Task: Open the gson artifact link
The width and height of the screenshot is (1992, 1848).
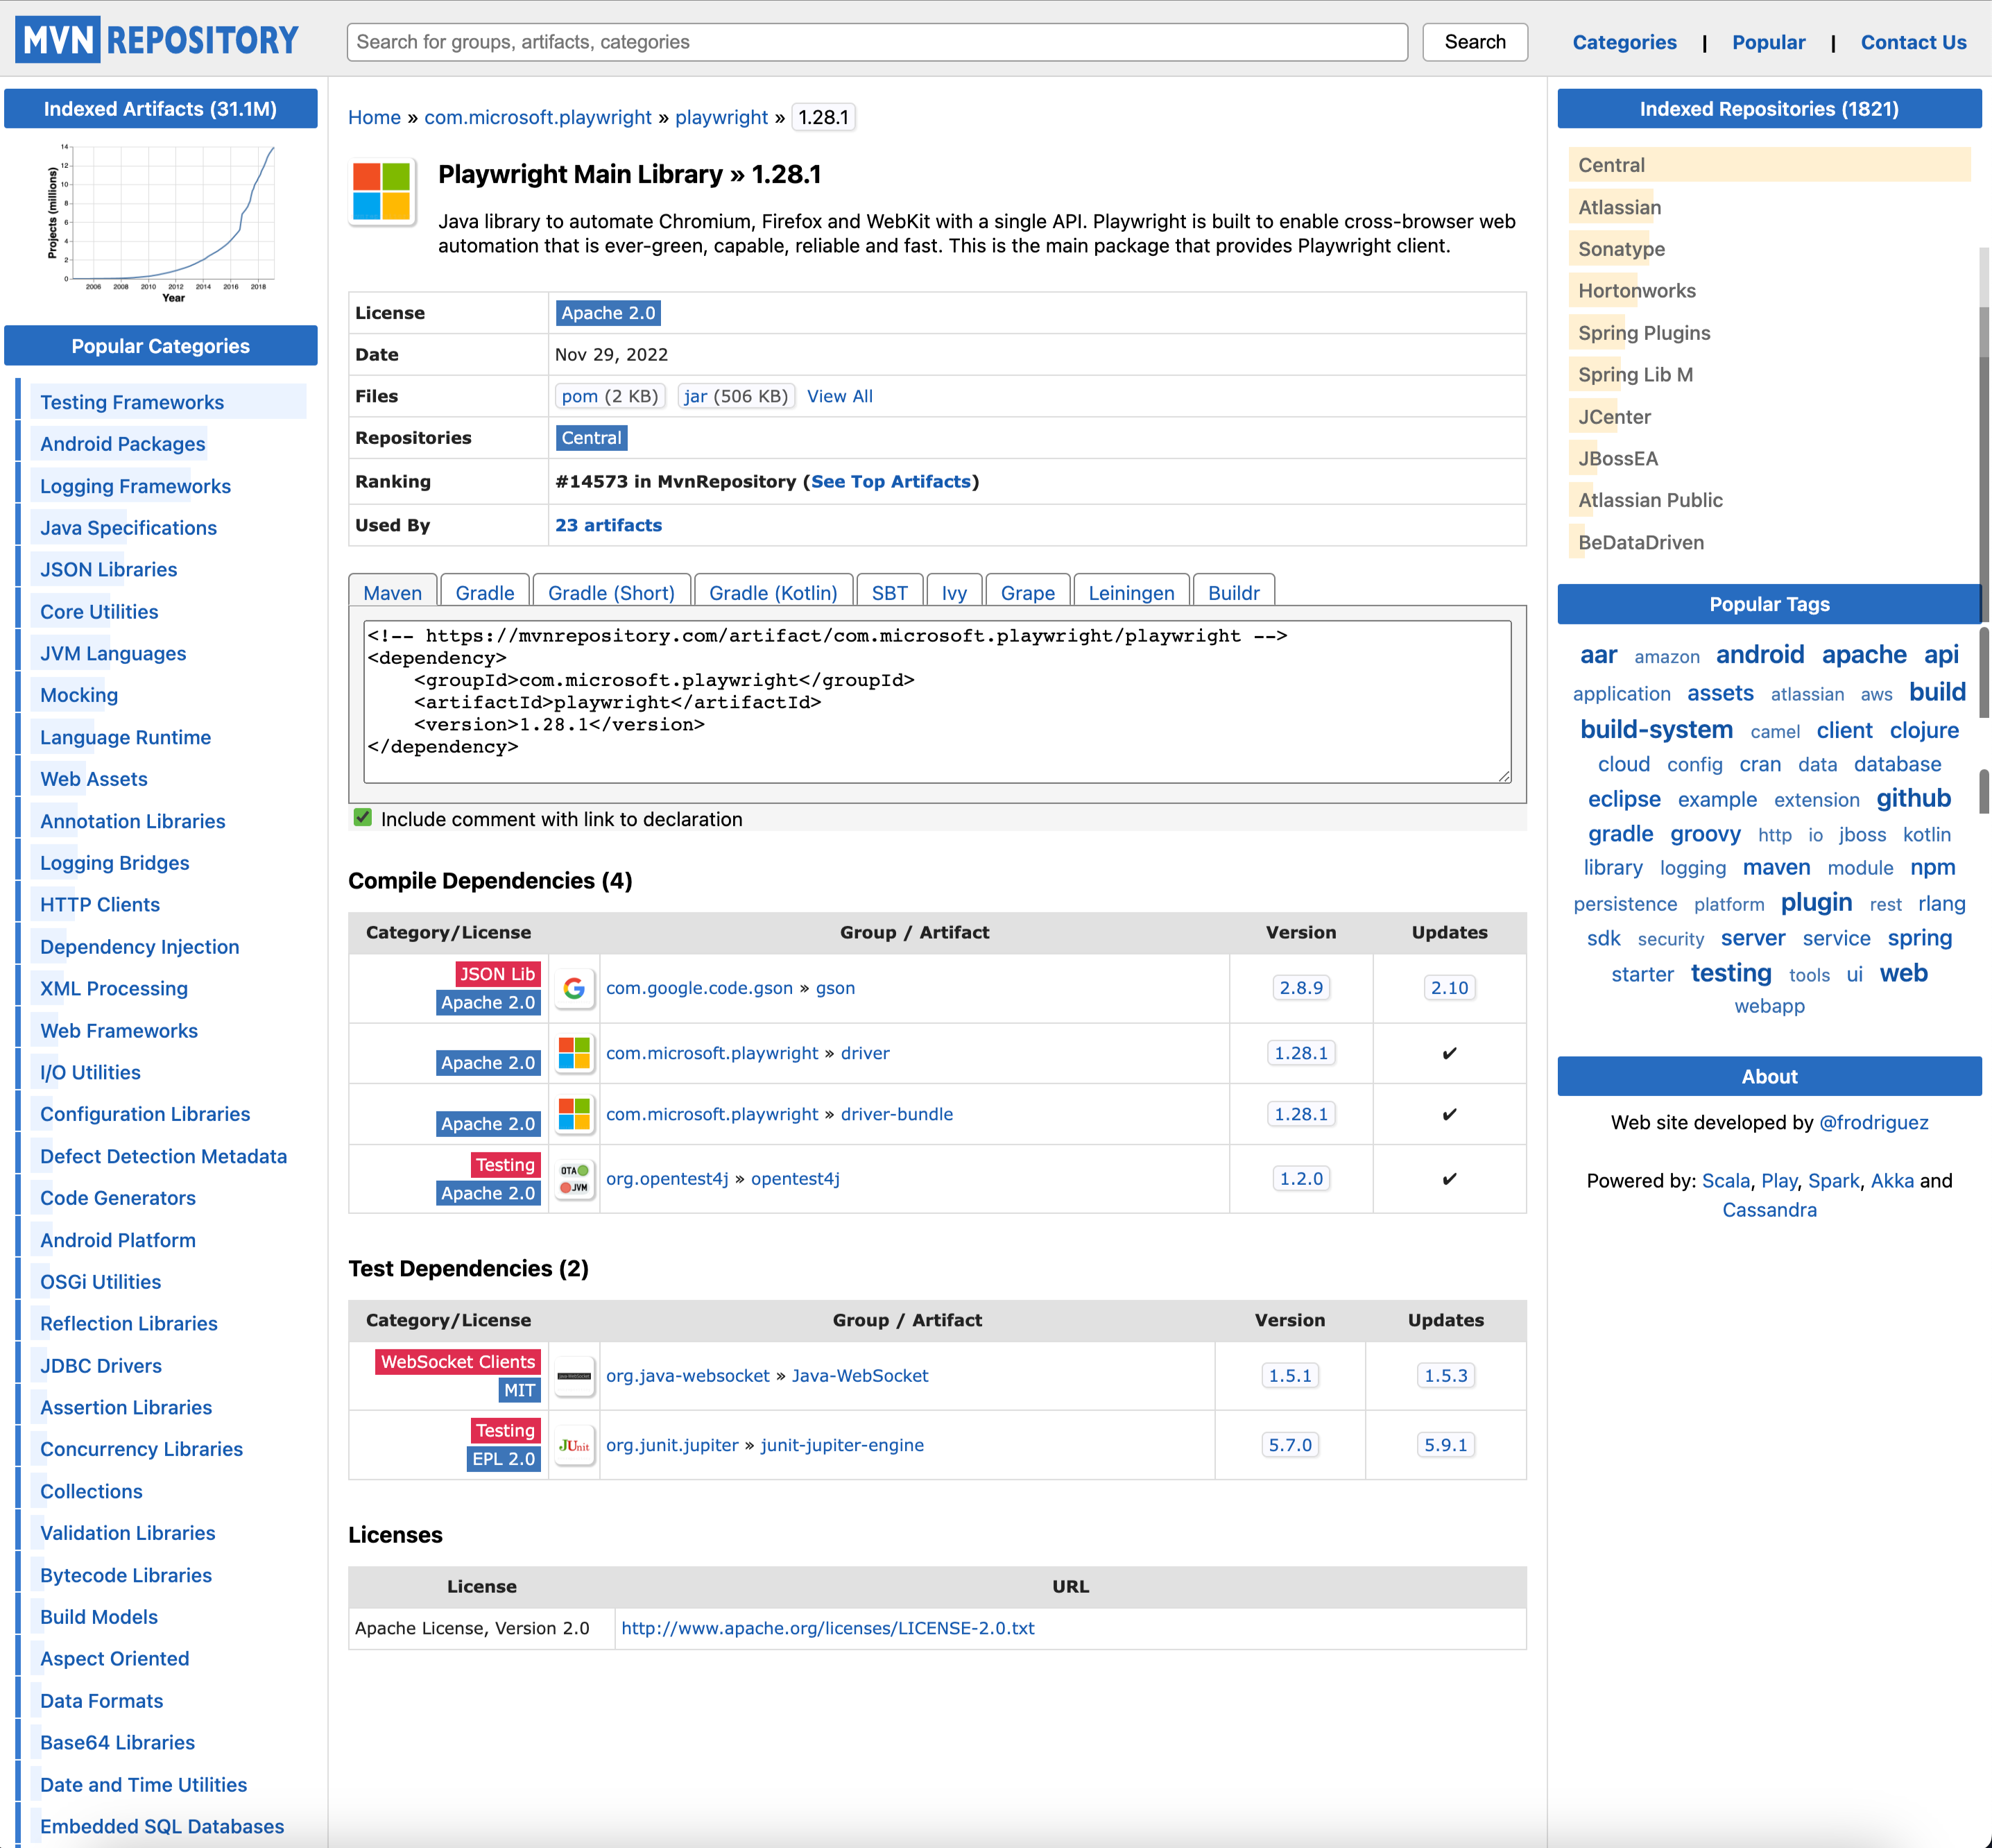Action: pos(835,988)
